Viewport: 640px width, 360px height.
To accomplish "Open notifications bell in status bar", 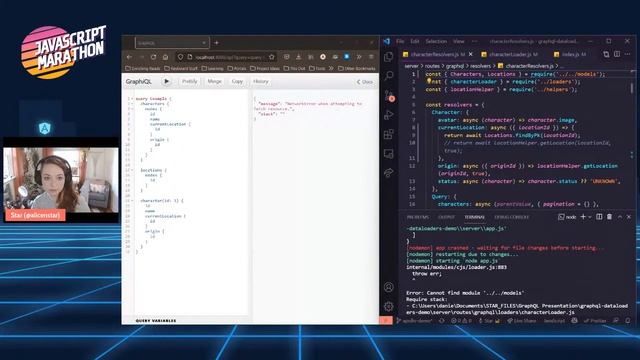I will point(628,321).
